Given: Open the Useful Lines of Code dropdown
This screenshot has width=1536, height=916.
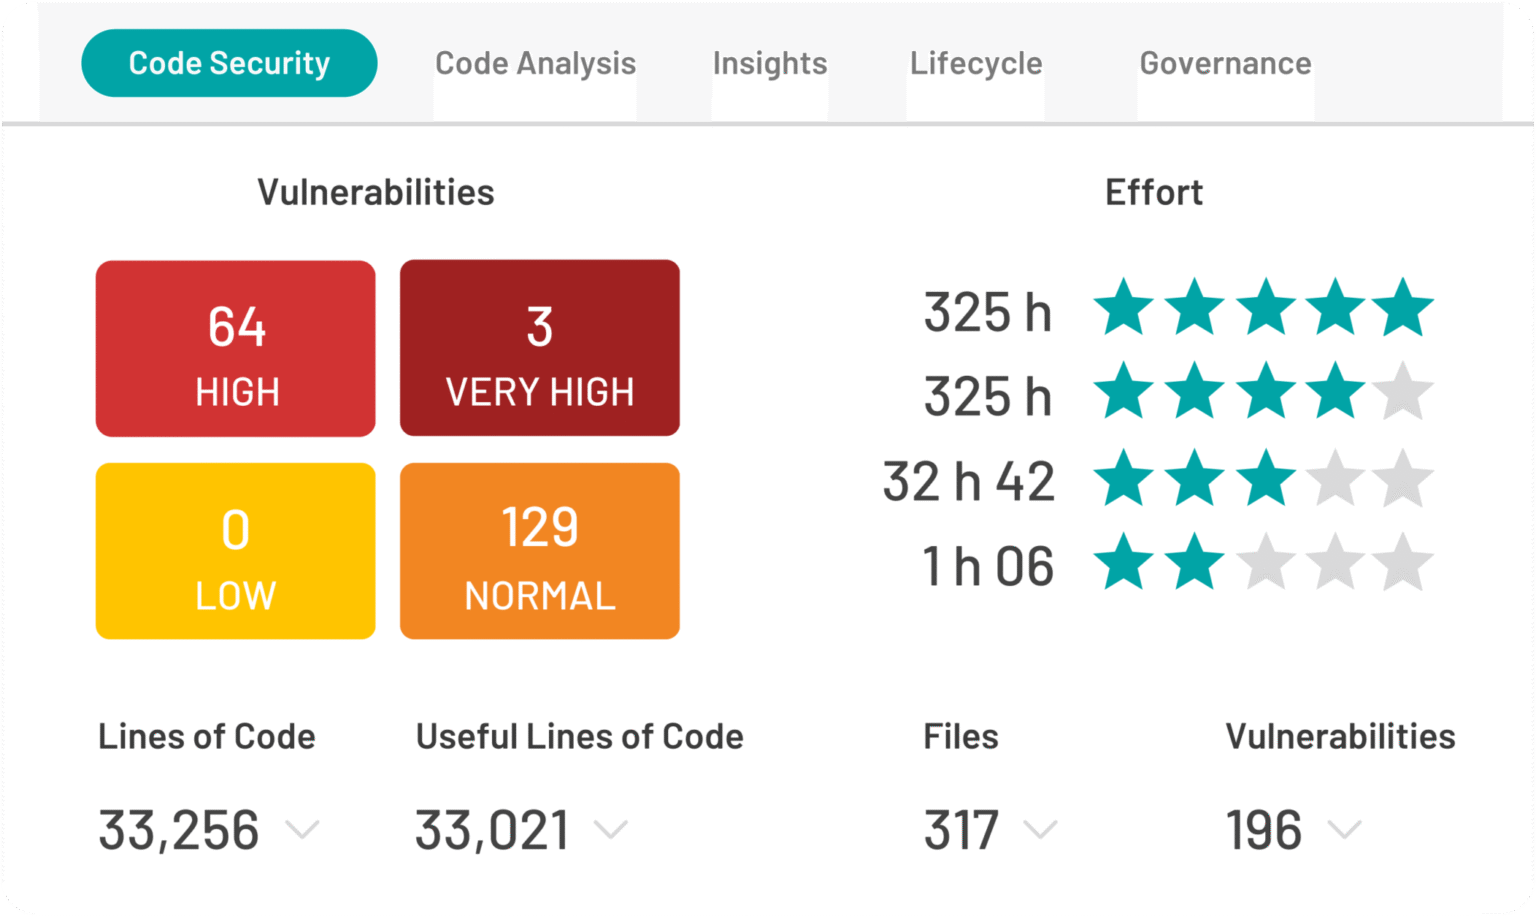Looking at the screenshot, I should click(x=611, y=830).
